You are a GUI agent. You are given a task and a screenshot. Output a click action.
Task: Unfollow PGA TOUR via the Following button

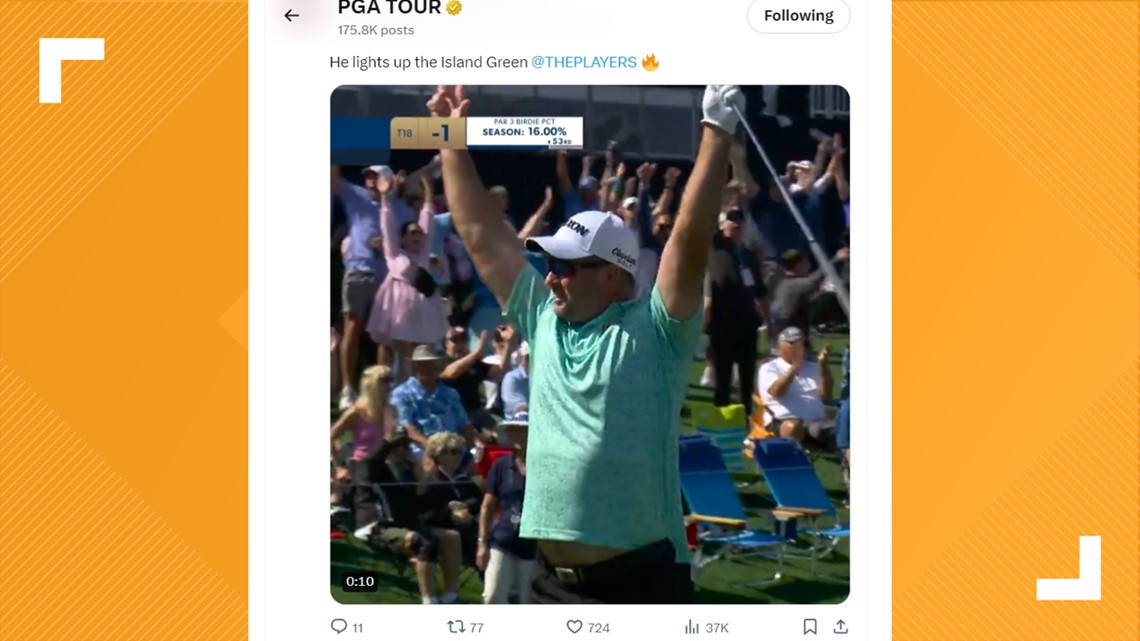click(798, 15)
